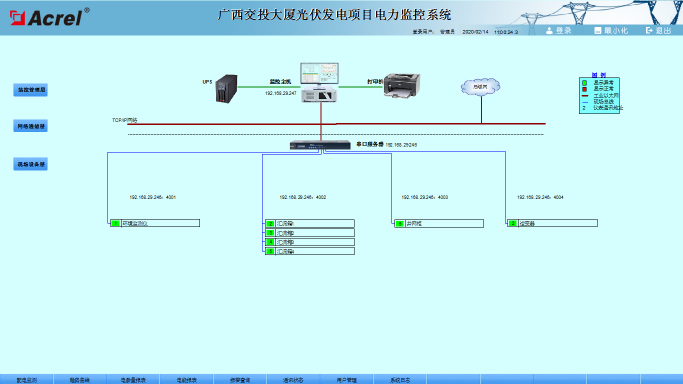Click the printer device icon

coord(402,85)
